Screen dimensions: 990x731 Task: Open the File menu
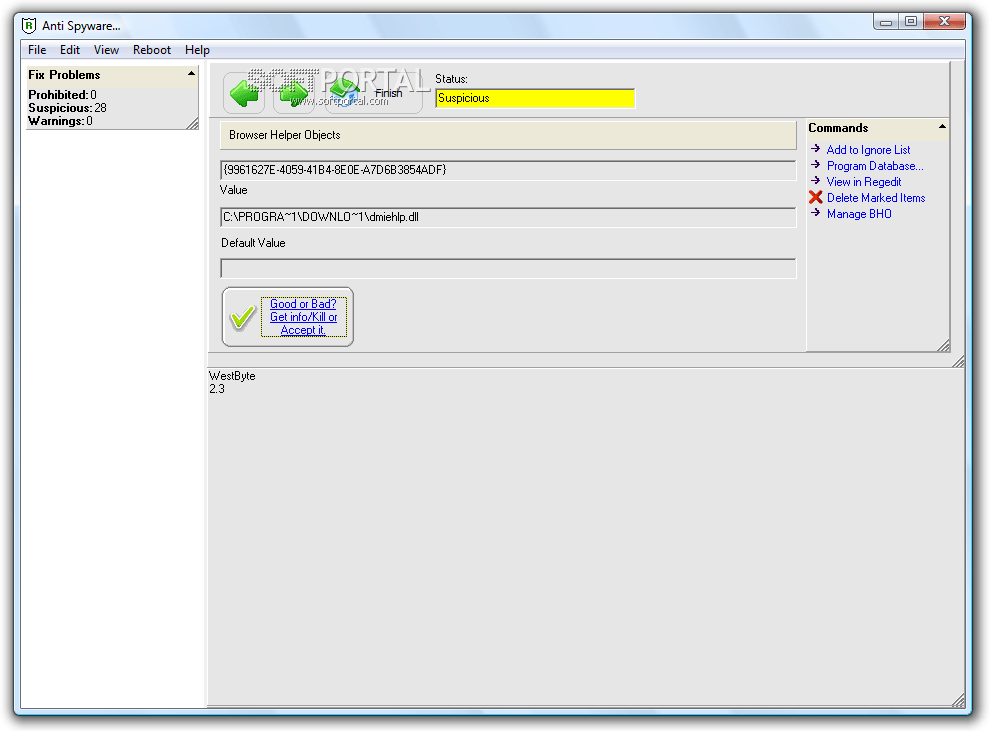(x=37, y=50)
